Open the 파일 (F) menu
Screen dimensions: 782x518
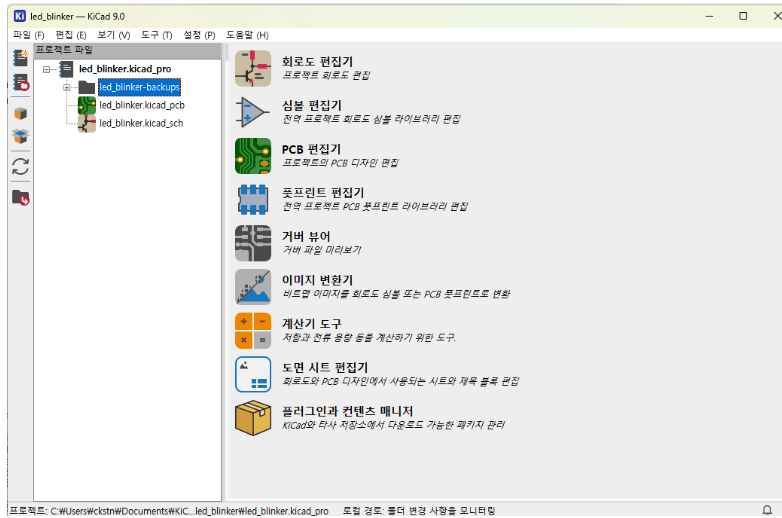pyautogui.click(x=28, y=35)
